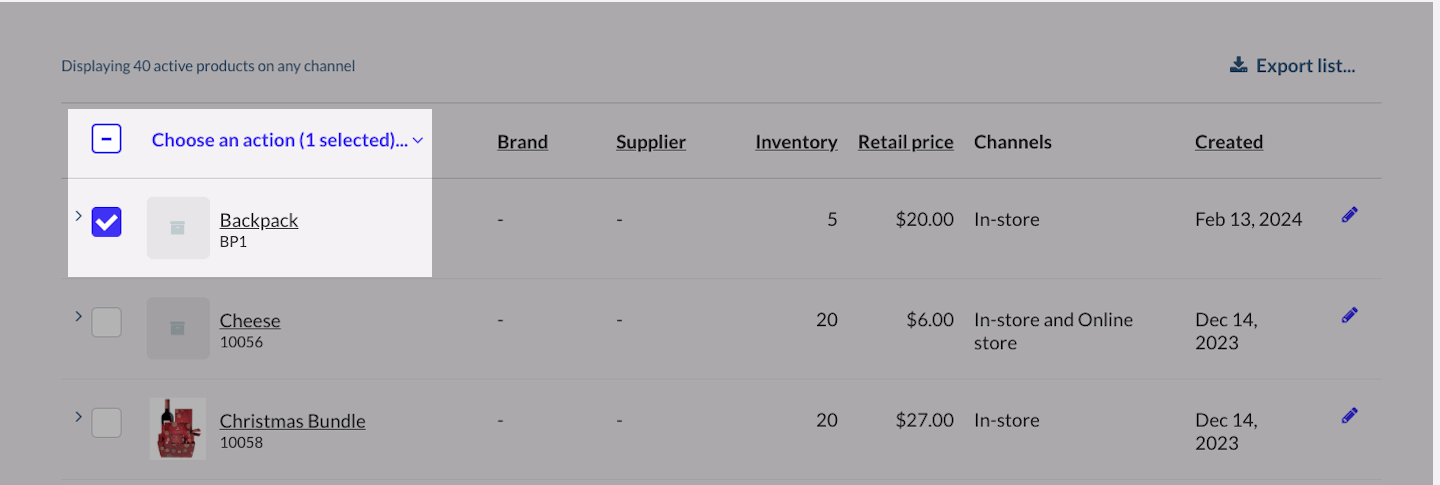Click the Christmas Bundle edit pencil icon
Image resolution: width=1440 pixels, height=485 pixels.
1350,415
